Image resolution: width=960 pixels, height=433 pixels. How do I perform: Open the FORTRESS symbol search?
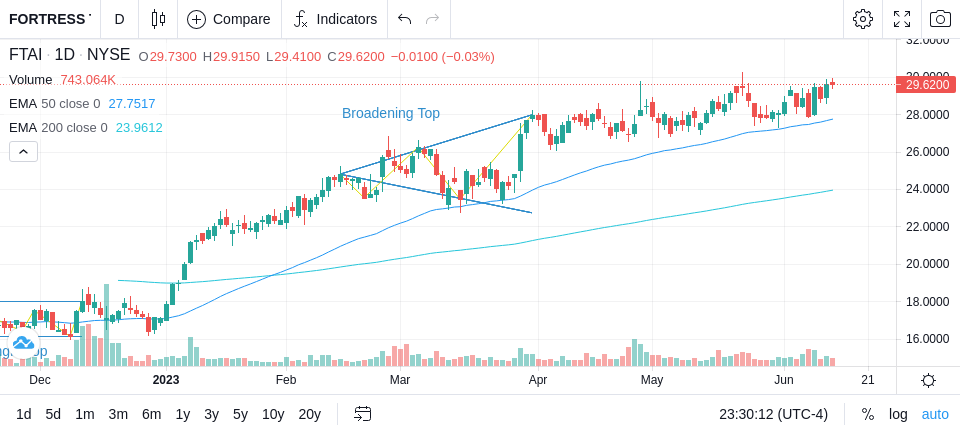click(x=50, y=19)
